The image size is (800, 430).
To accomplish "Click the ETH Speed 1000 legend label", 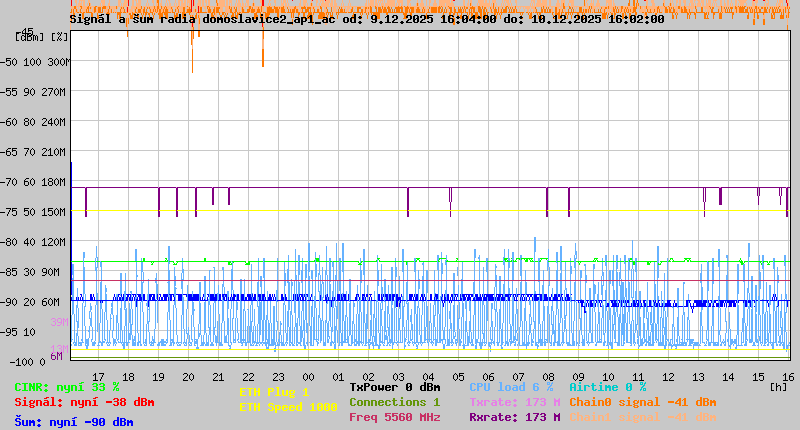I will click(x=288, y=407).
